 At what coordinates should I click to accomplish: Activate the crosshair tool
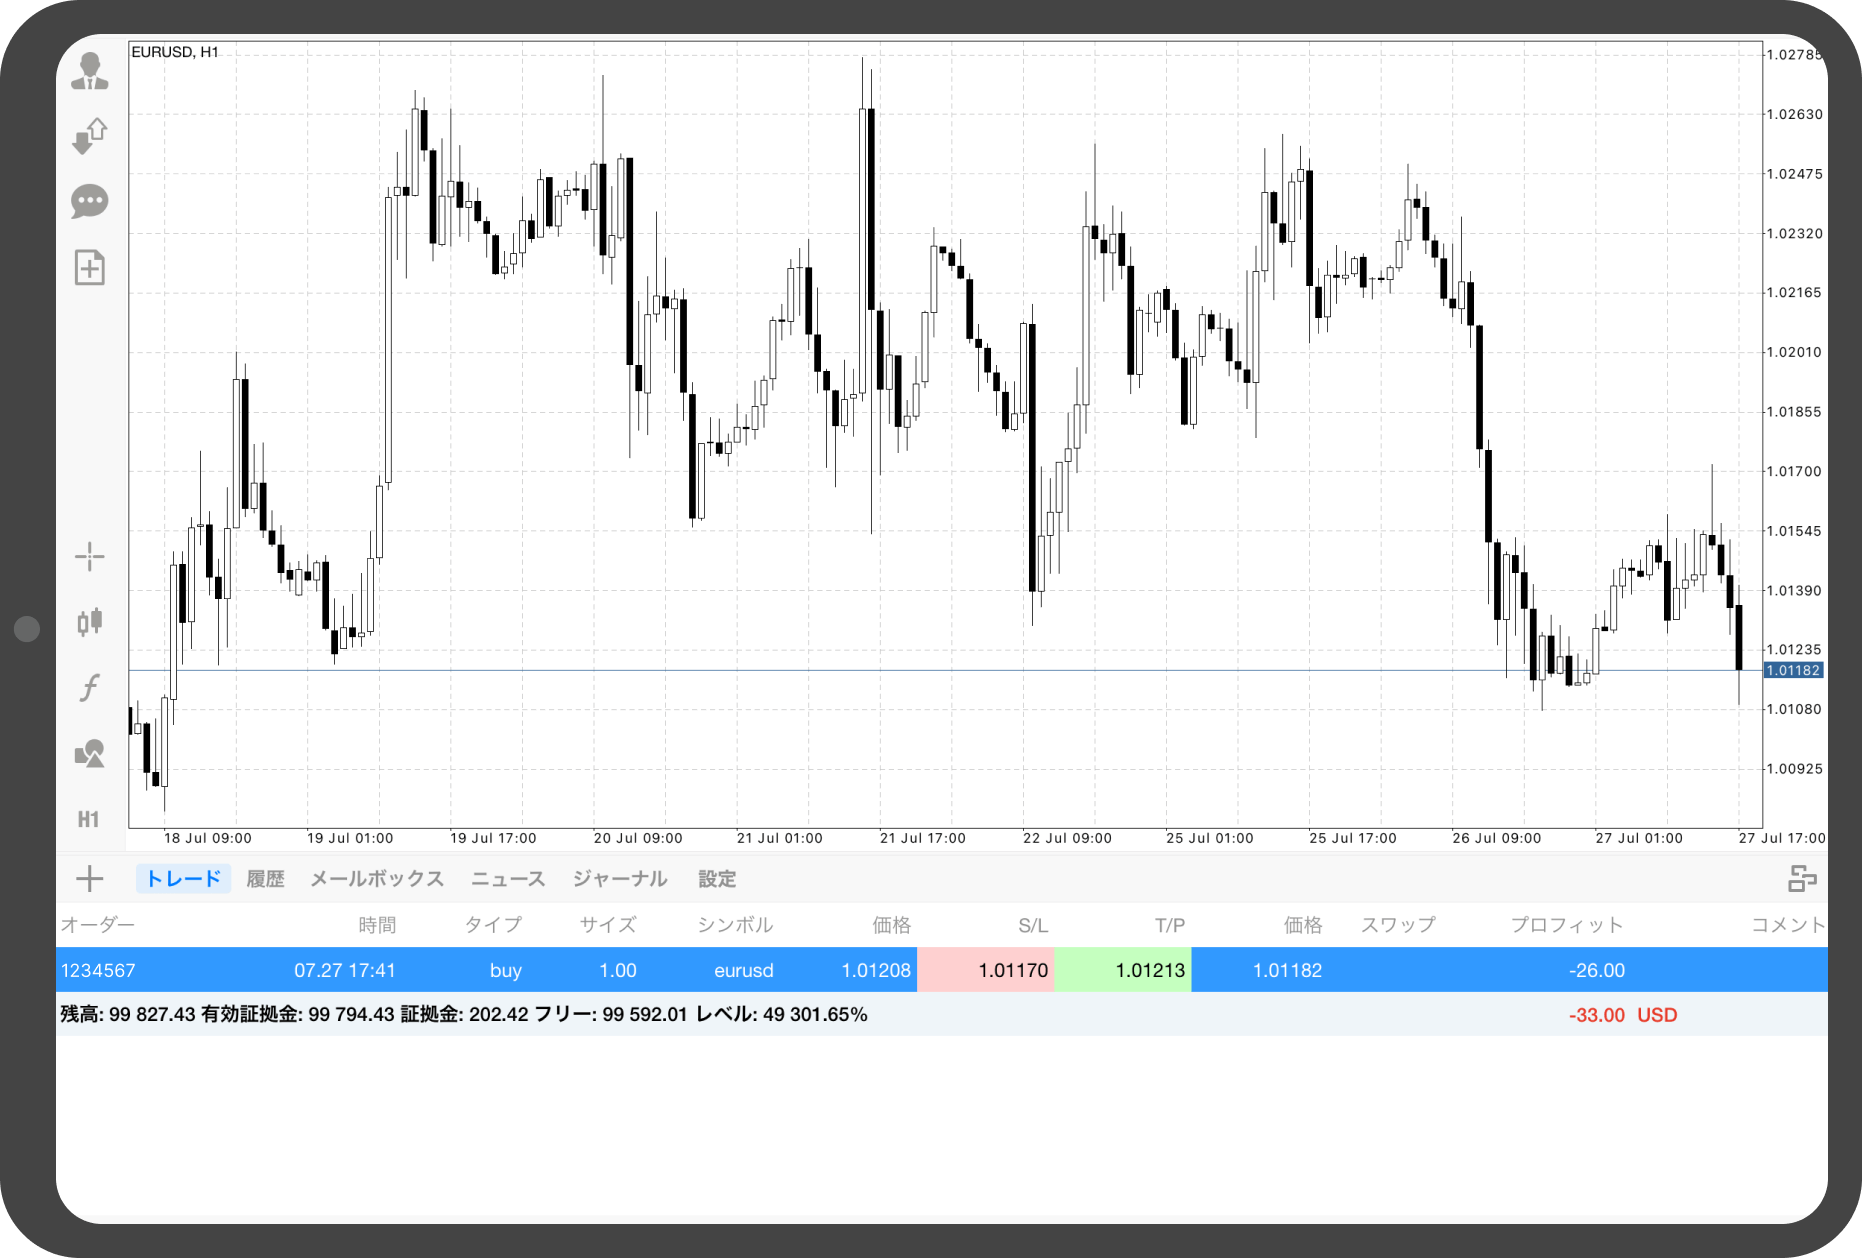click(89, 556)
